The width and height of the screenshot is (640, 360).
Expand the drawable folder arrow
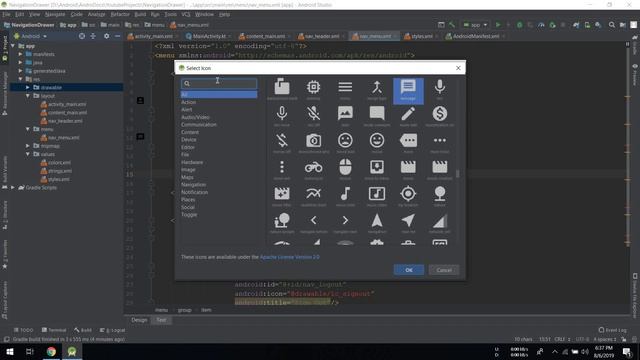[x=28, y=87]
